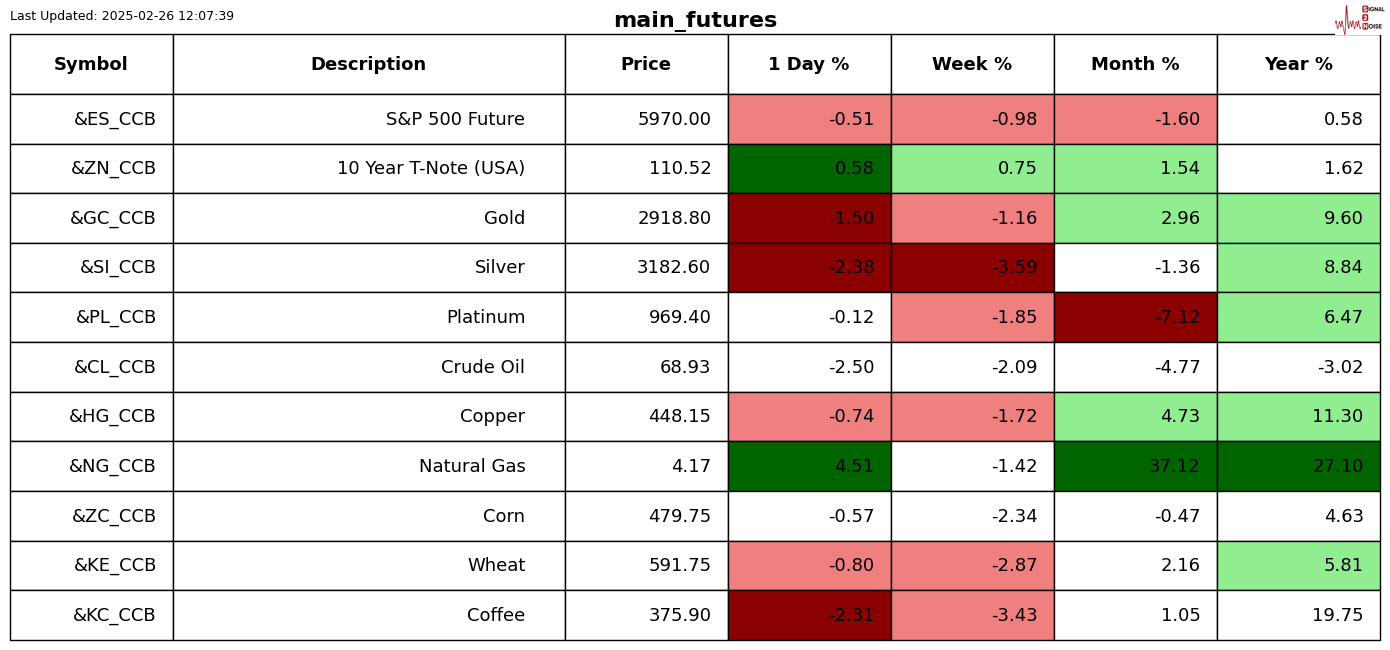Select the Month % column header
The image size is (1390, 650).
(x=1135, y=65)
